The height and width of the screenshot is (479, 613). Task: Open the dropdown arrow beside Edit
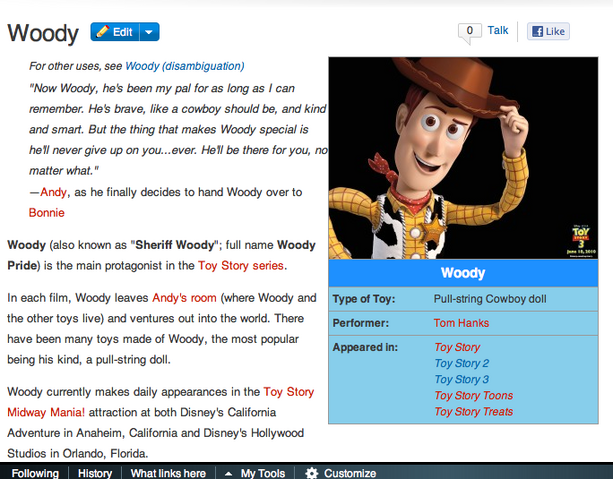[149, 32]
